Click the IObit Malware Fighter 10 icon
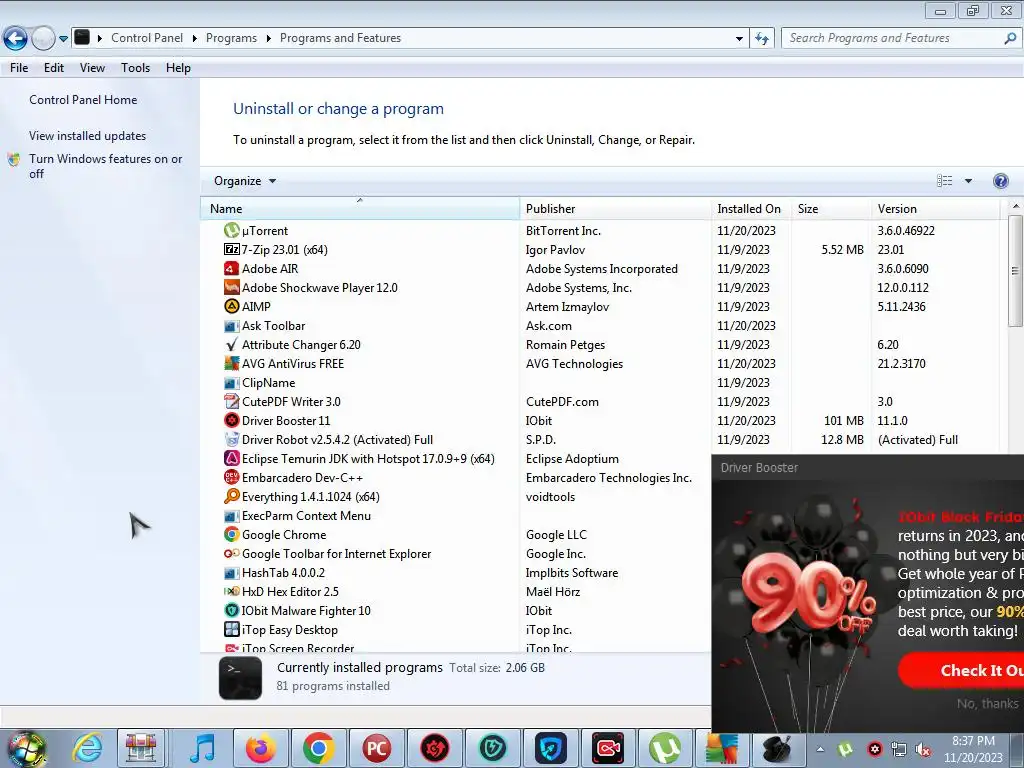 click(231, 610)
